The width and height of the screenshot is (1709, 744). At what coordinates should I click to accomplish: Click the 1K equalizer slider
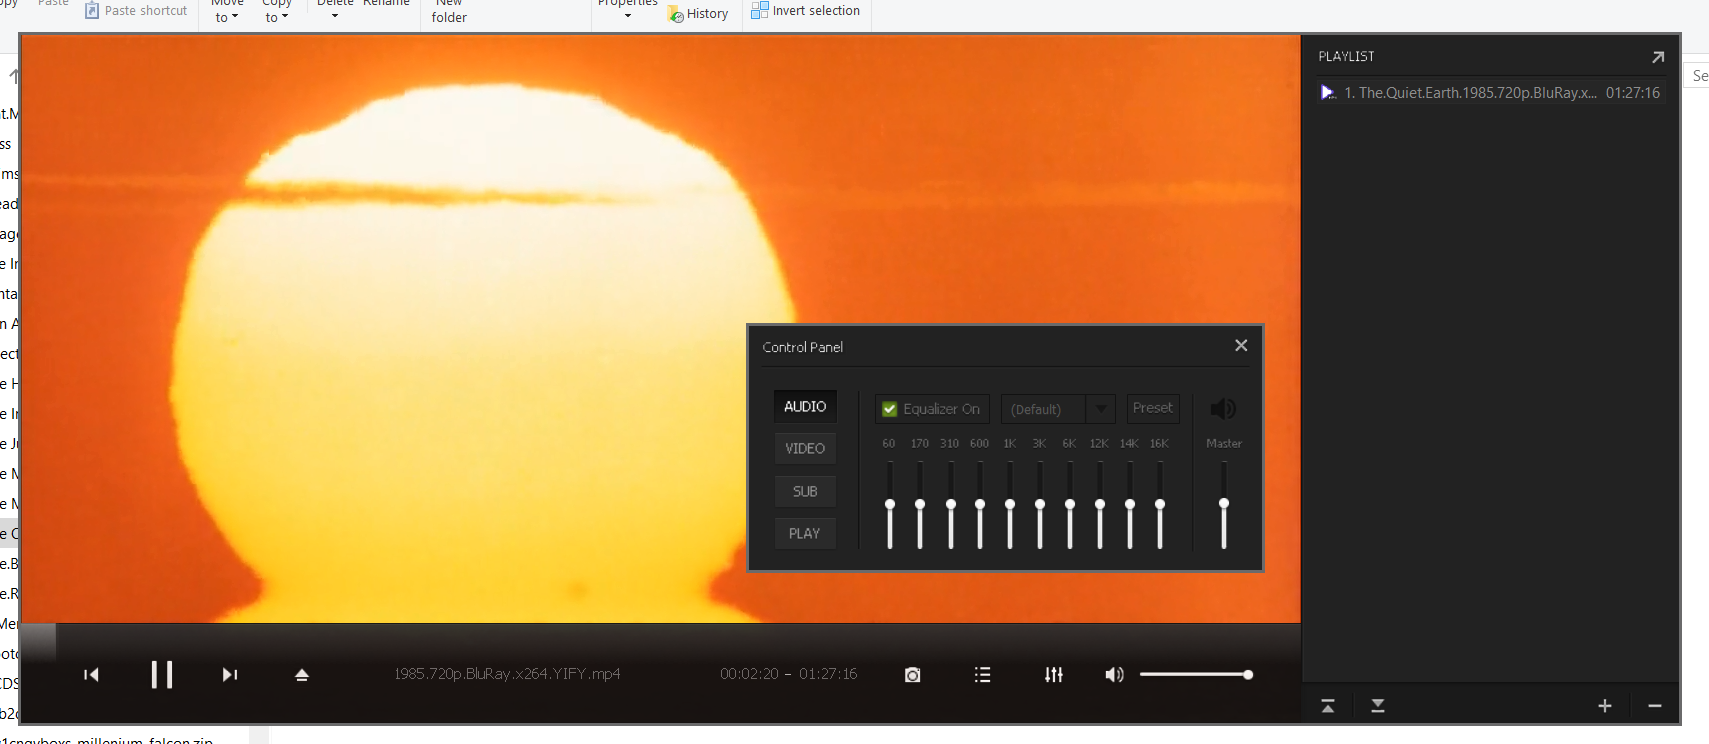coord(1010,505)
